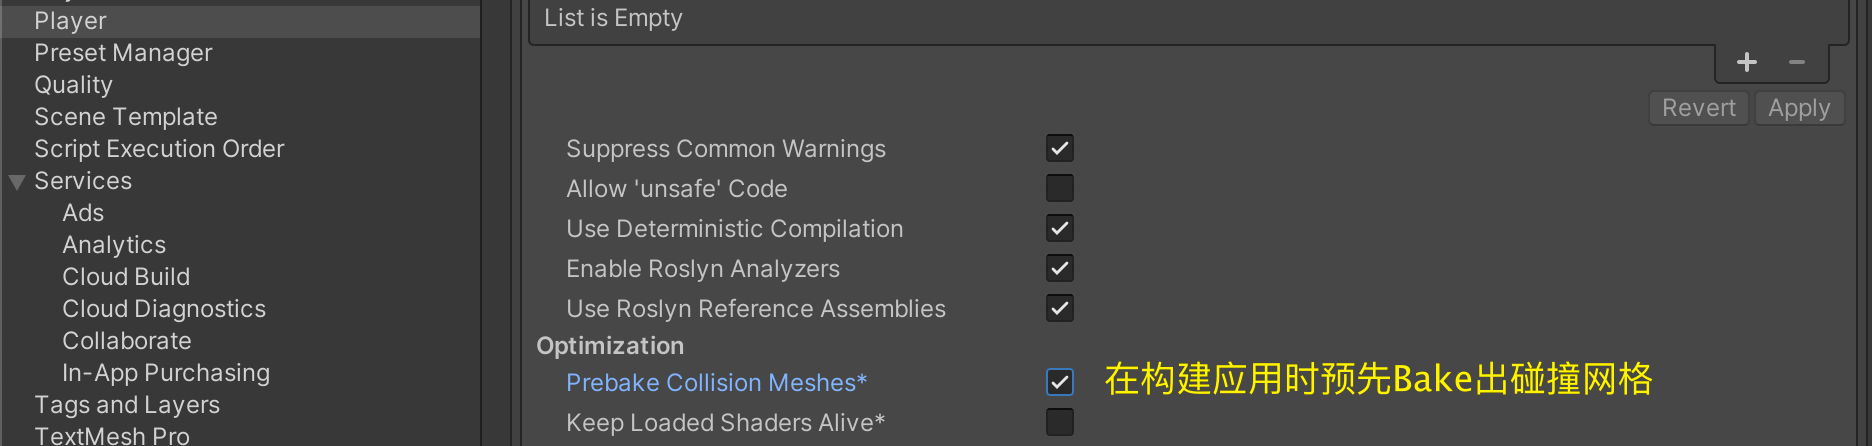Click the minus icon to remove list entry
Screen dimensions: 1872x446
click(x=1797, y=63)
